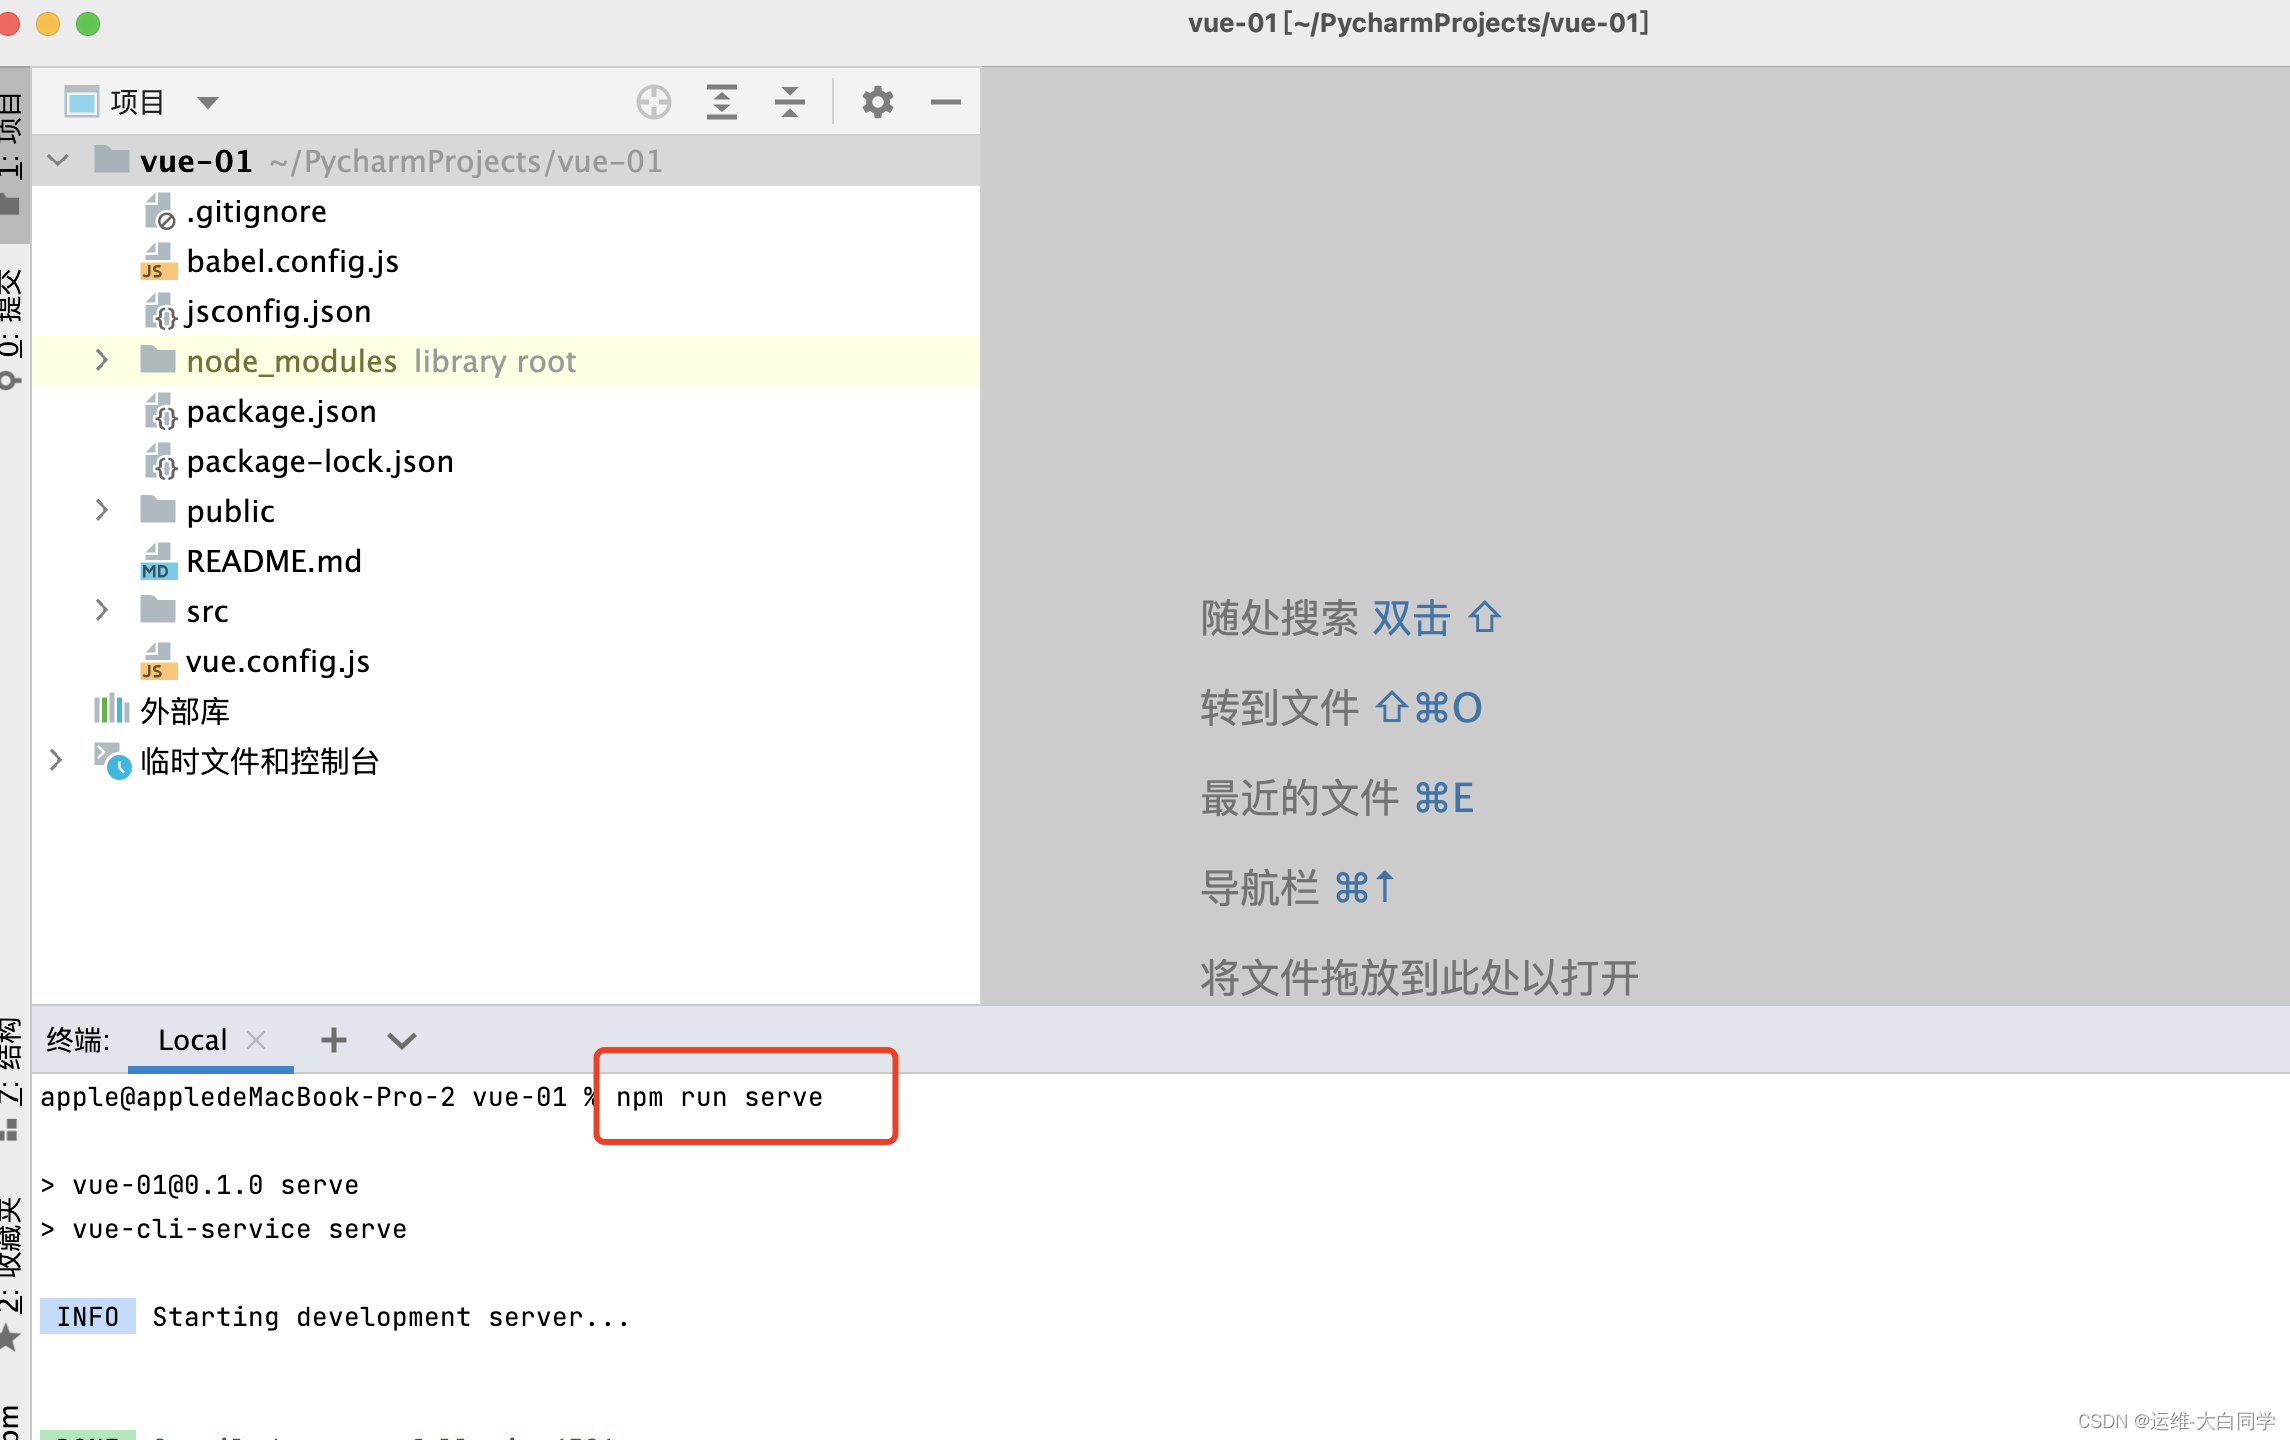Click the yellow minimize window button
Image resolution: width=2290 pixels, height=1440 pixels.
[x=48, y=24]
